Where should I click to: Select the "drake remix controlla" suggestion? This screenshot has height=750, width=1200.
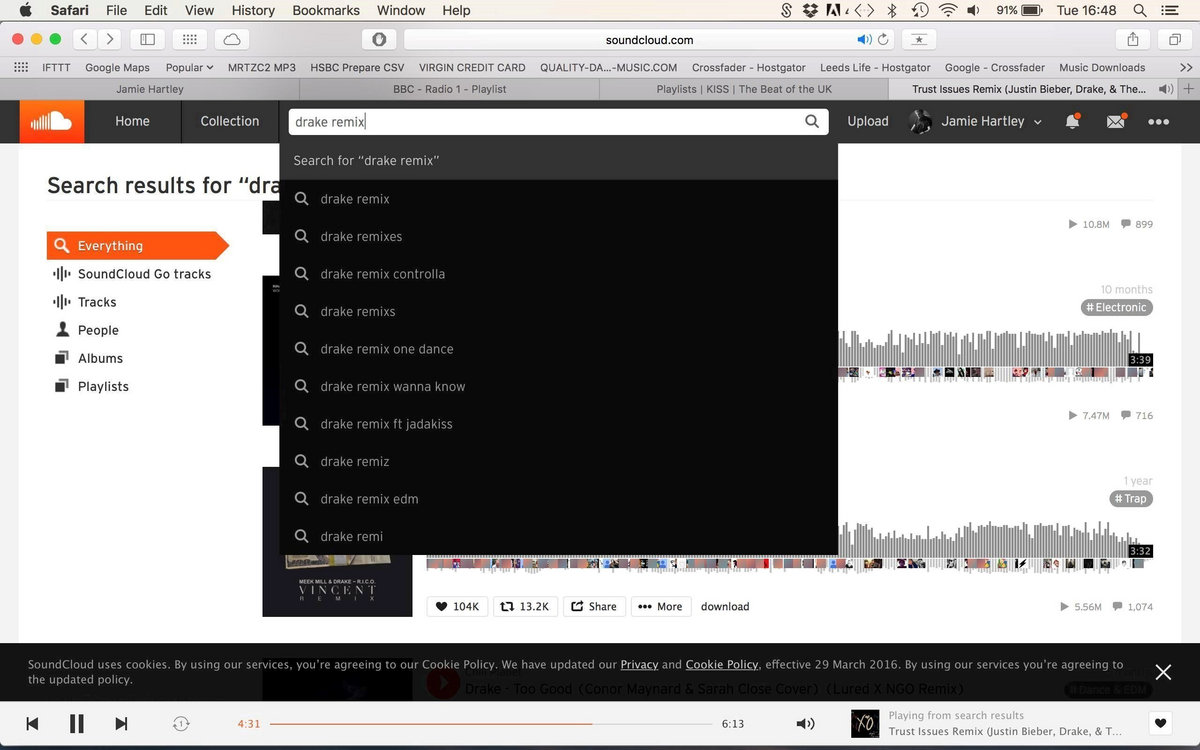click(382, 274)
